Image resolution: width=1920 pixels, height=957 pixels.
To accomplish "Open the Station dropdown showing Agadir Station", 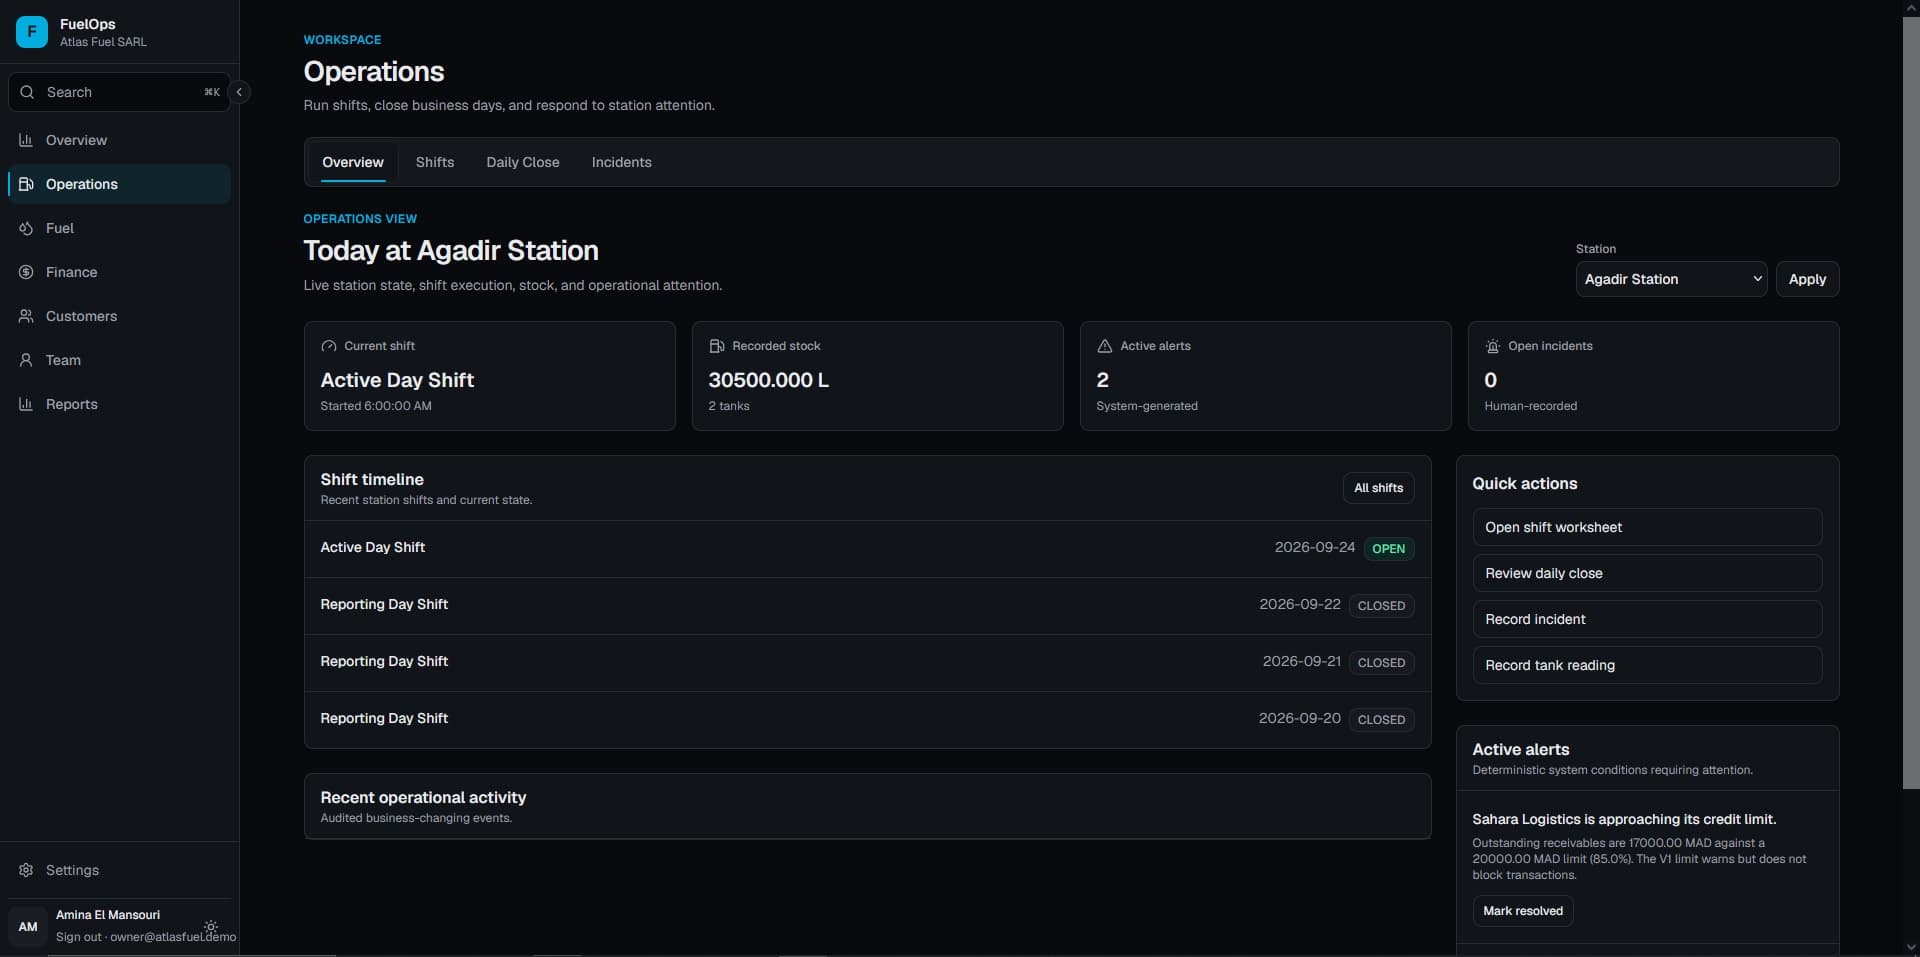I will click(x=1671, y=279).
